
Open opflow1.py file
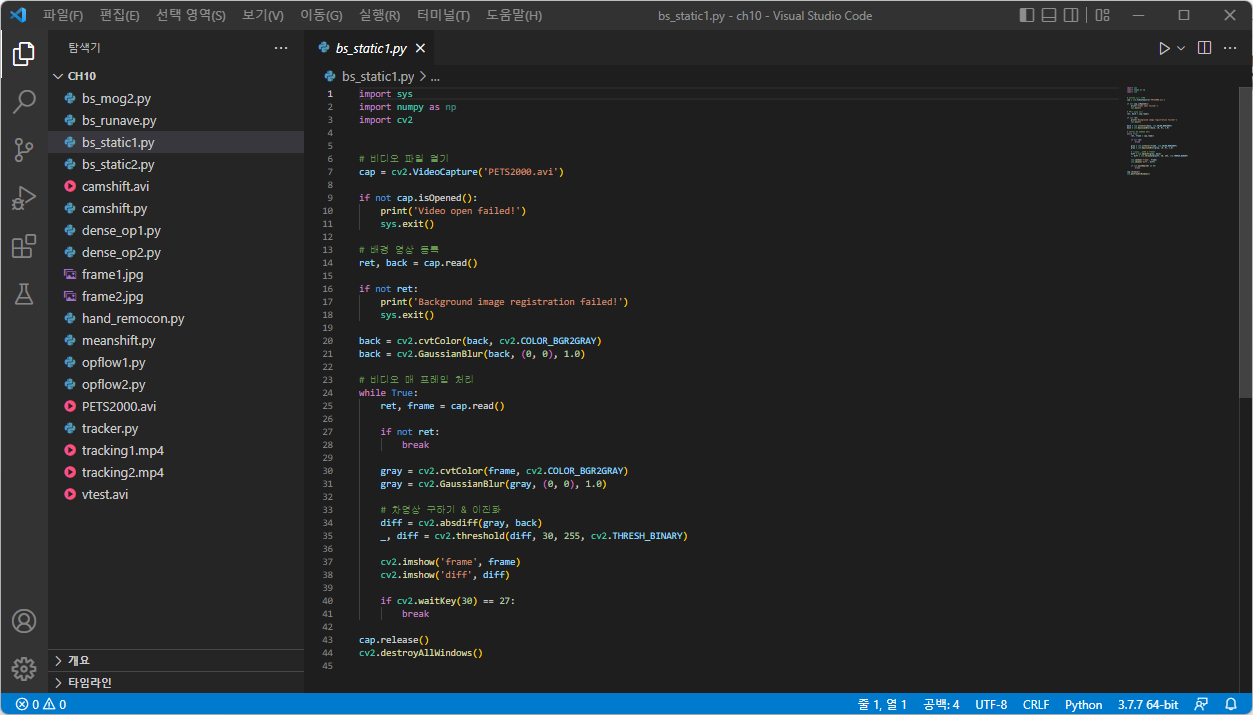coord(176,362)
